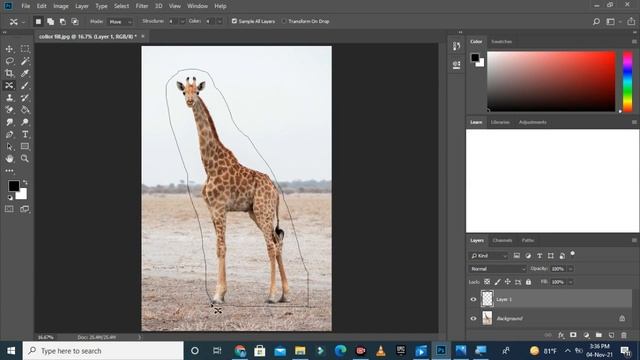
Task: Open the Normal blend mode dropdown
Action: click(x=497, y=269)
